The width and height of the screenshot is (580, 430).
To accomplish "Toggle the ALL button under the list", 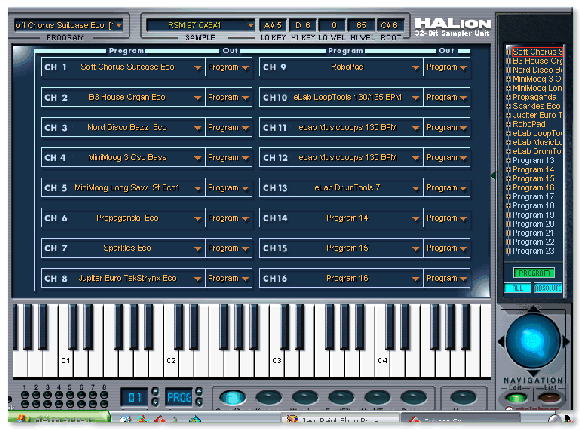I will (x=517, y=288).
